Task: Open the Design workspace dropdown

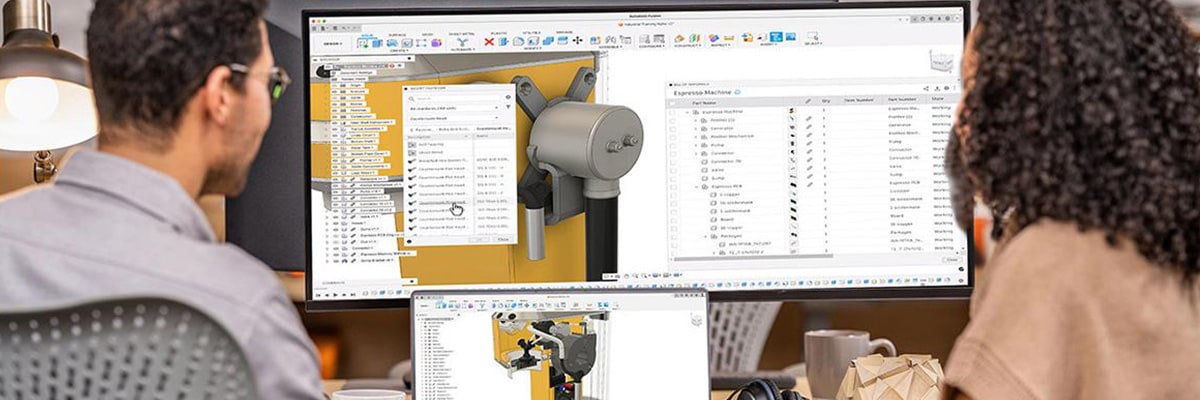Action: [x=331, y=43]
